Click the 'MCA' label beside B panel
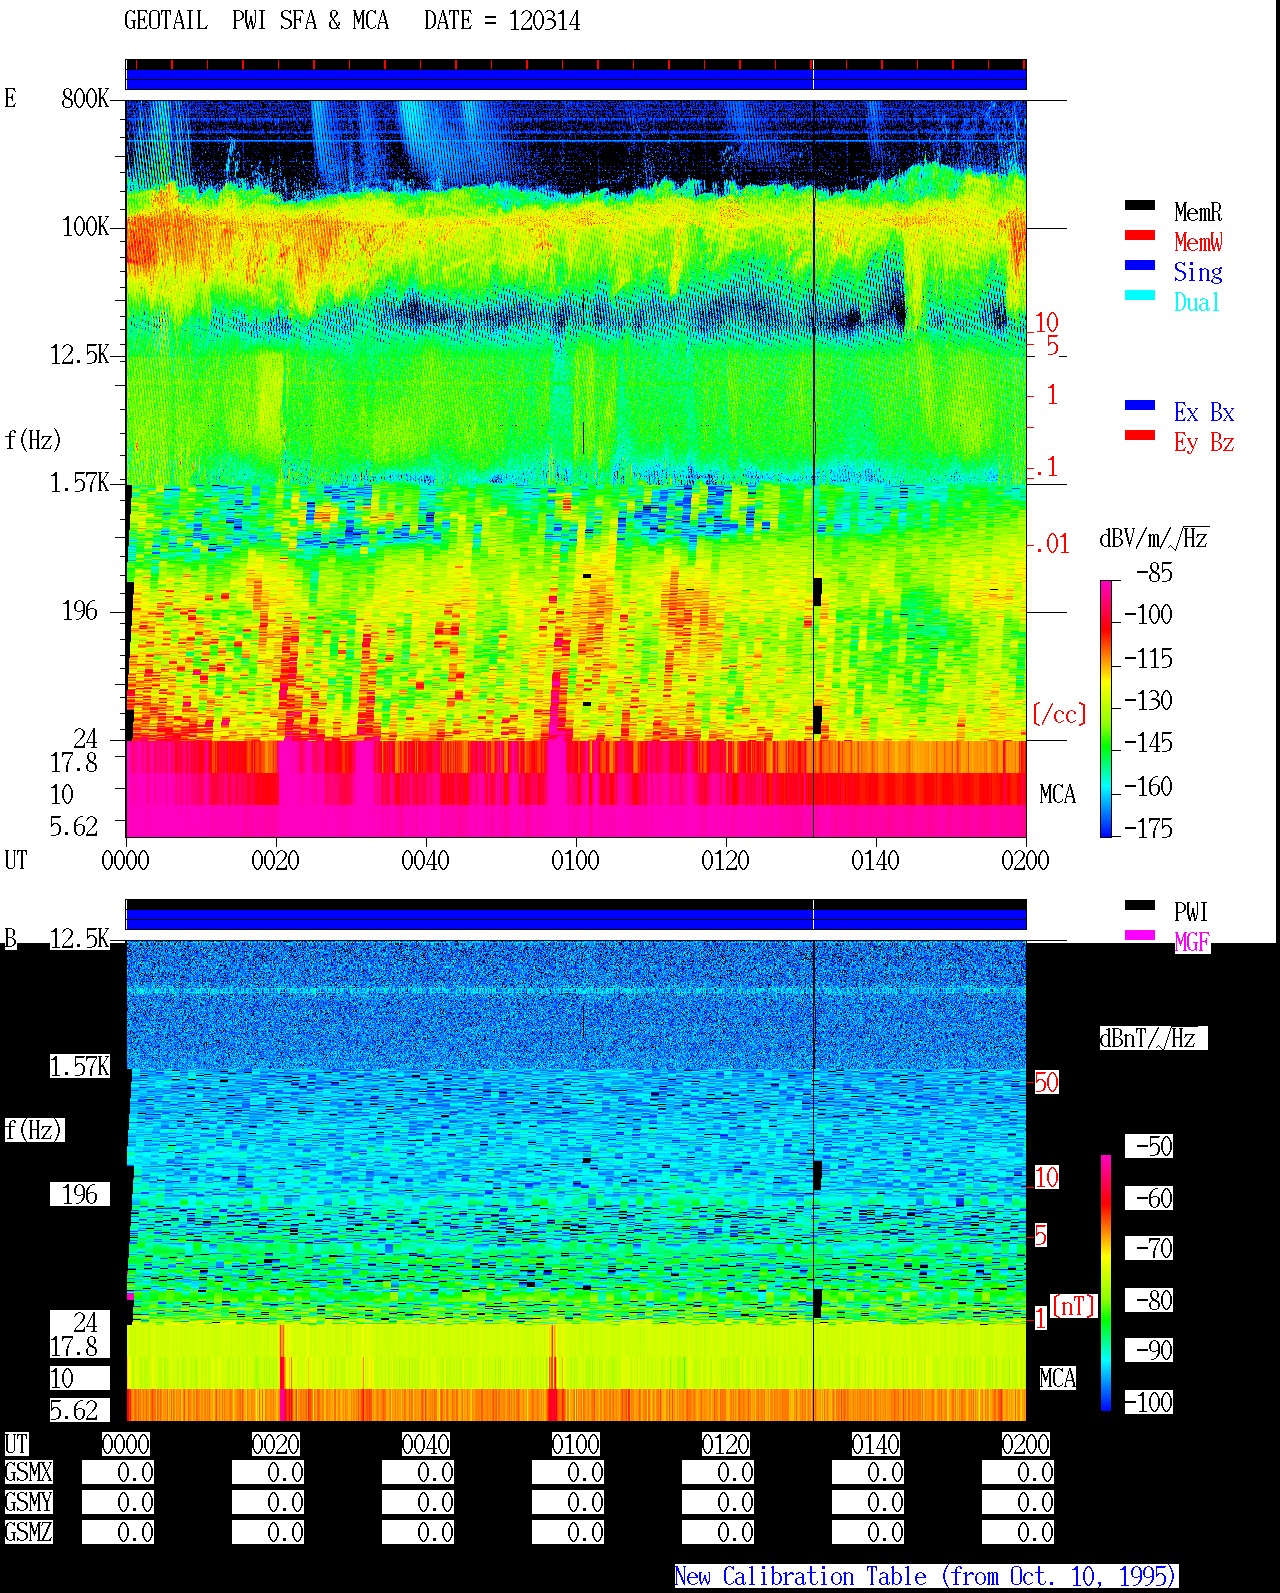1280x1593 pixels. [1057, 1378]
